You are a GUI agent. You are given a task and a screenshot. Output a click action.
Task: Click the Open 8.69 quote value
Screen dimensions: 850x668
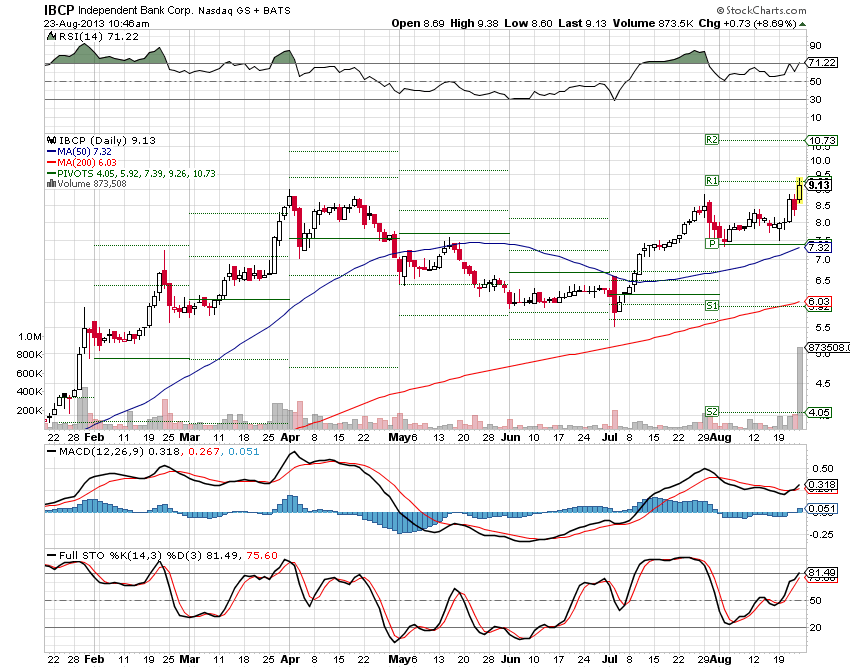[418, 23]
